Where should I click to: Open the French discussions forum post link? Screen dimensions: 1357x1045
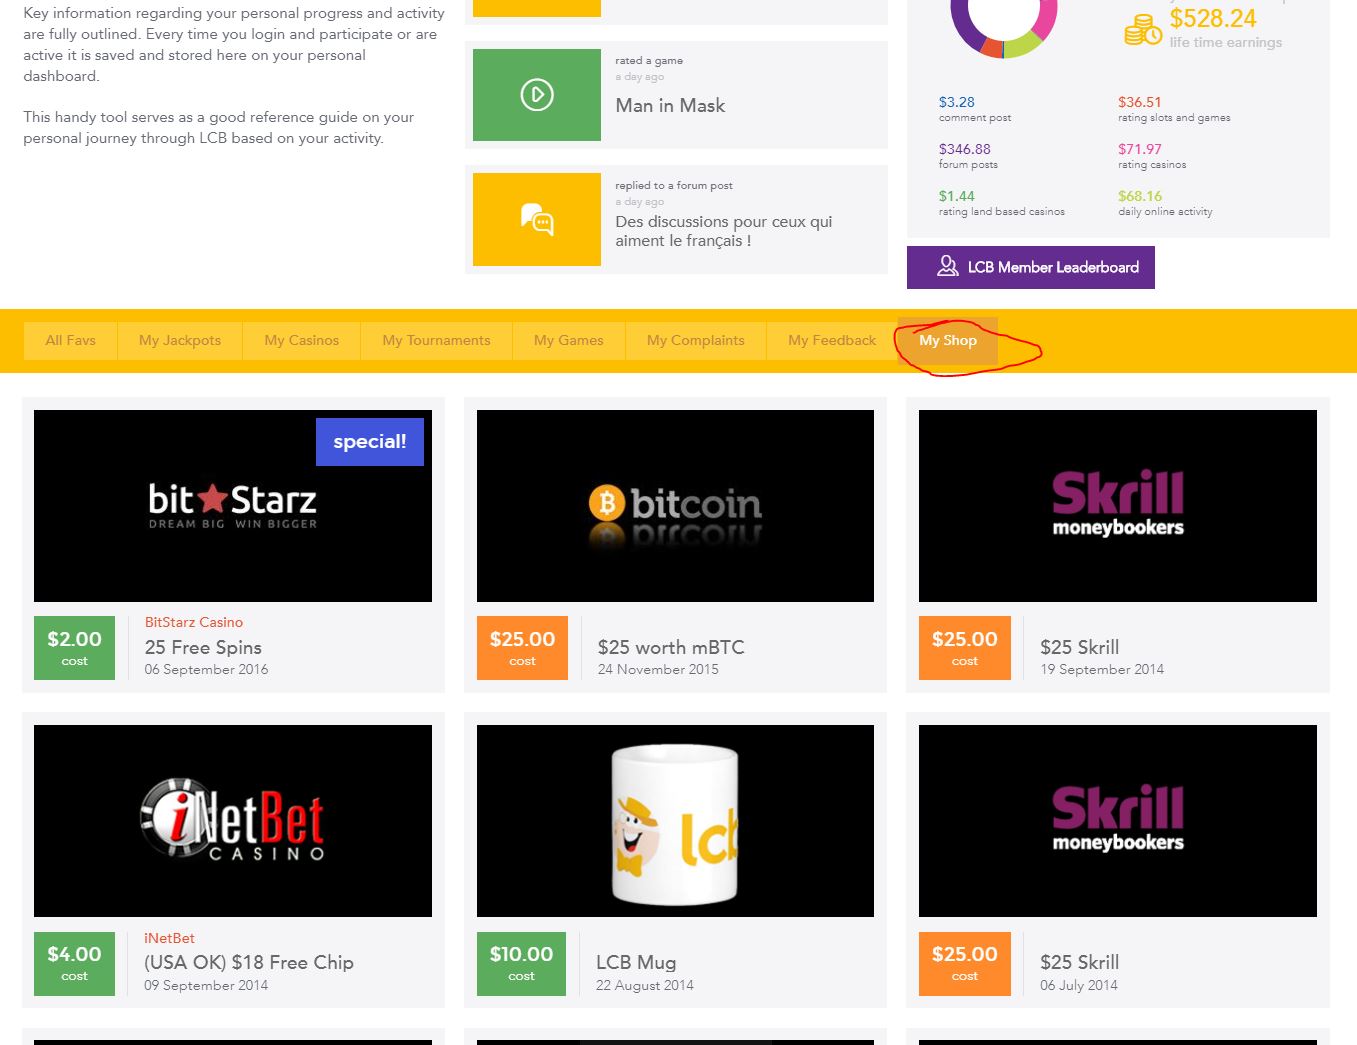[x=724, y=231]
